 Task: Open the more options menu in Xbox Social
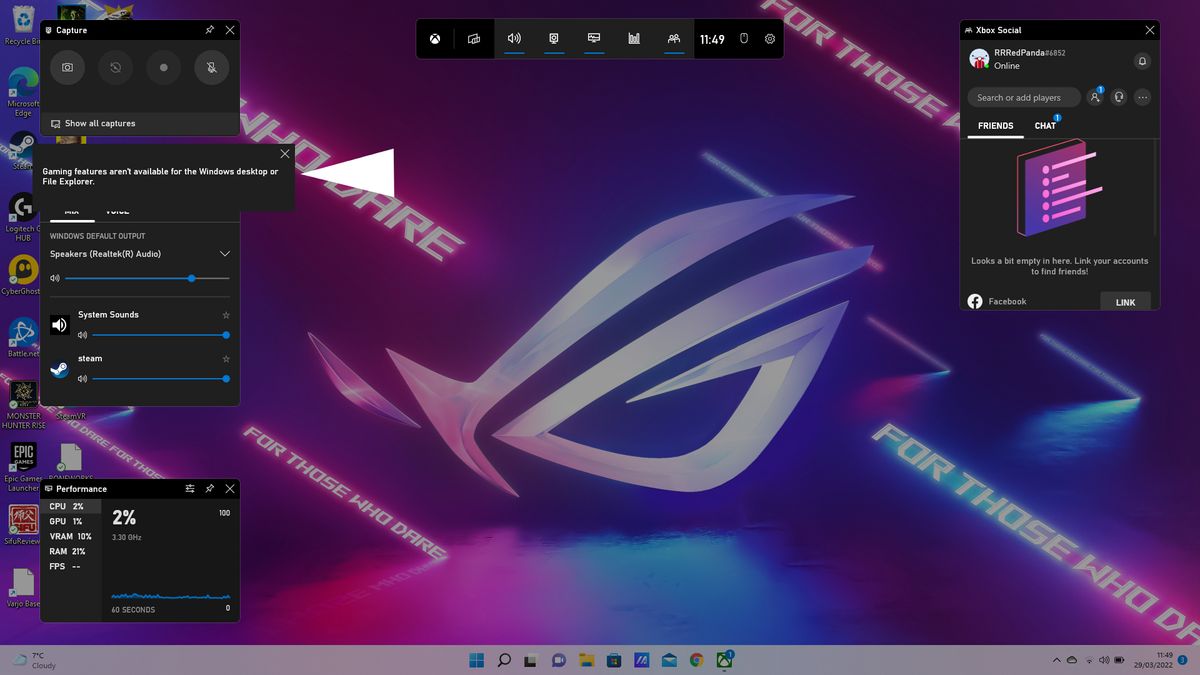click(1142, 97)
